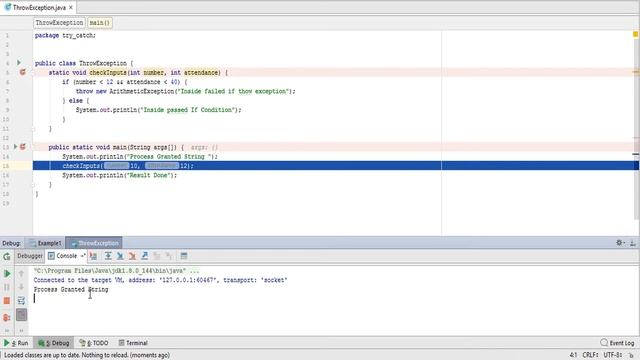This screenshot has width=640, height=360.
Task: Open the Debug tool window button
Action: [x=54, y=343]
